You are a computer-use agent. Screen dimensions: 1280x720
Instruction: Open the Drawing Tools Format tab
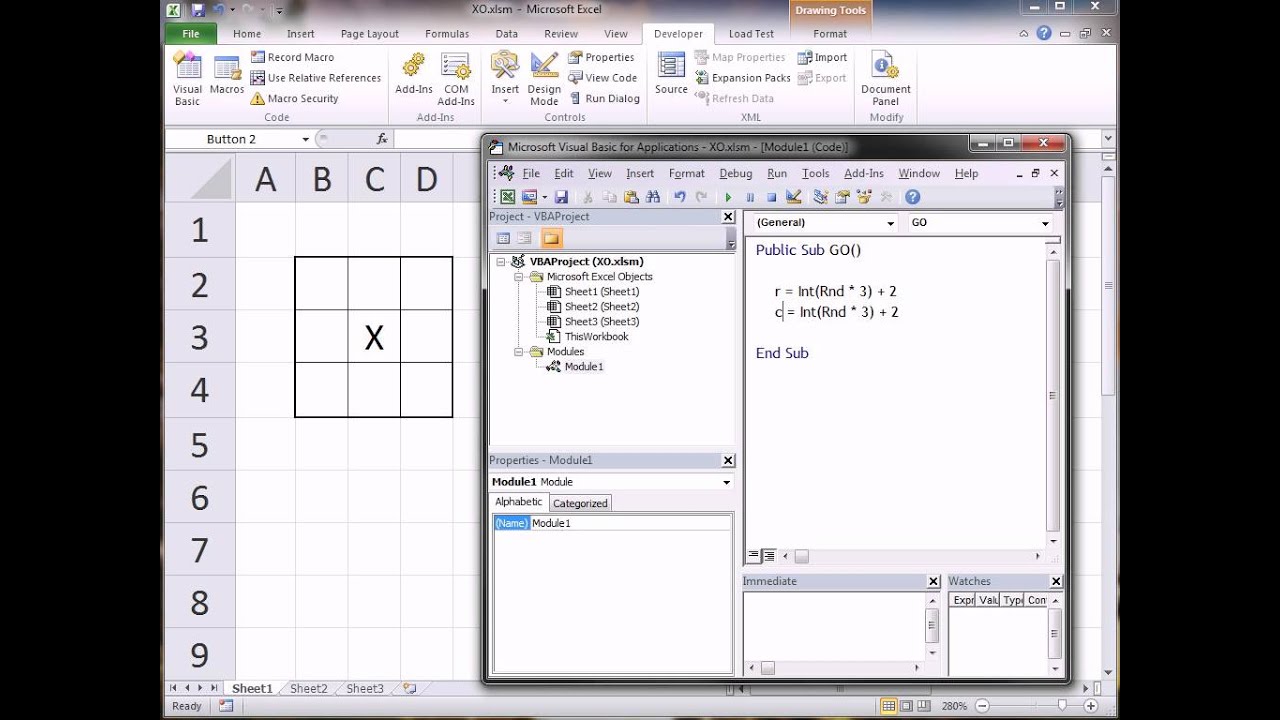830,33
